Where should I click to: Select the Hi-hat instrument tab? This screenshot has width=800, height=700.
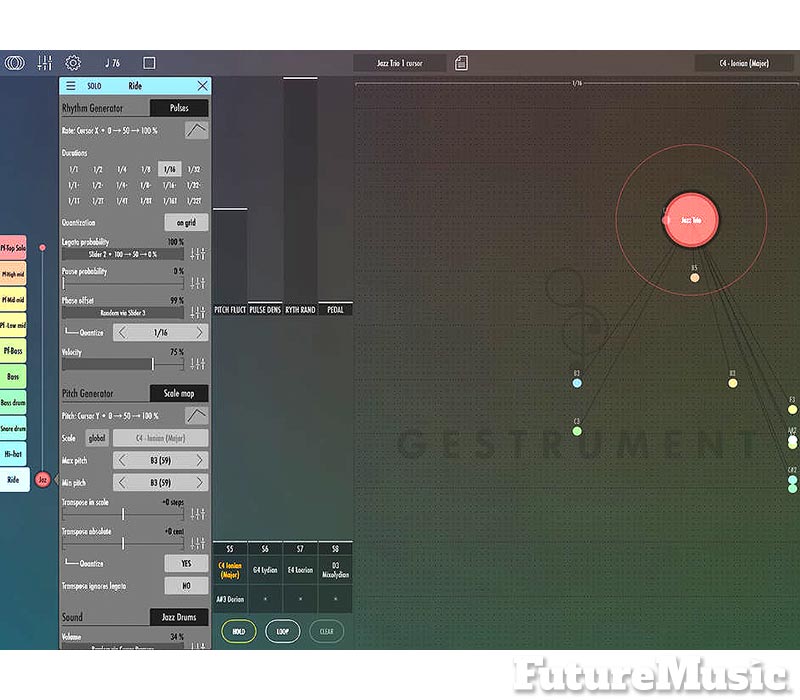(x=13, y=454)
